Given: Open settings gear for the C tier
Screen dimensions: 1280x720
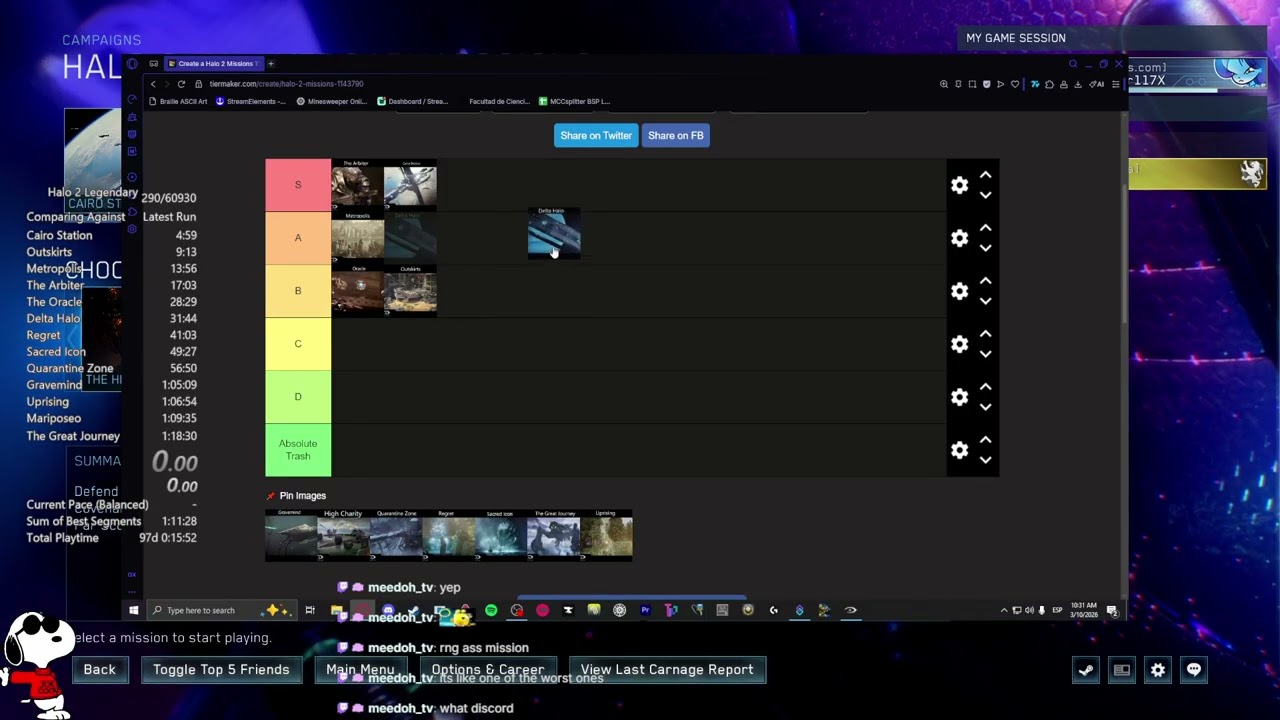Looking at the screenshot, I should [x=959, y=344].
